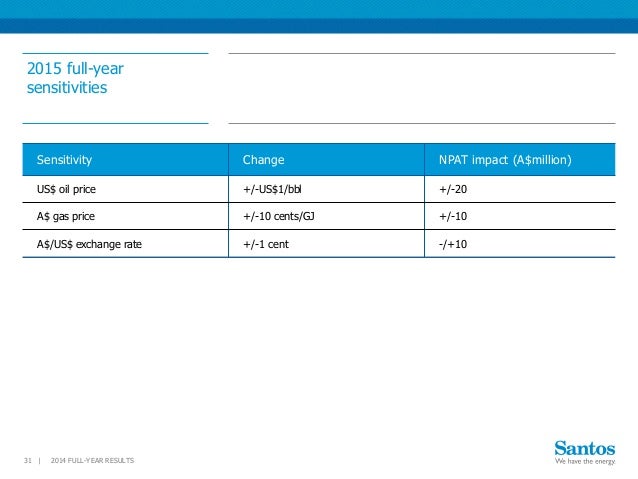The width and height of the screenshot is (638, 479).
Task: Click the slide number '31'
Action: (28, 460)
